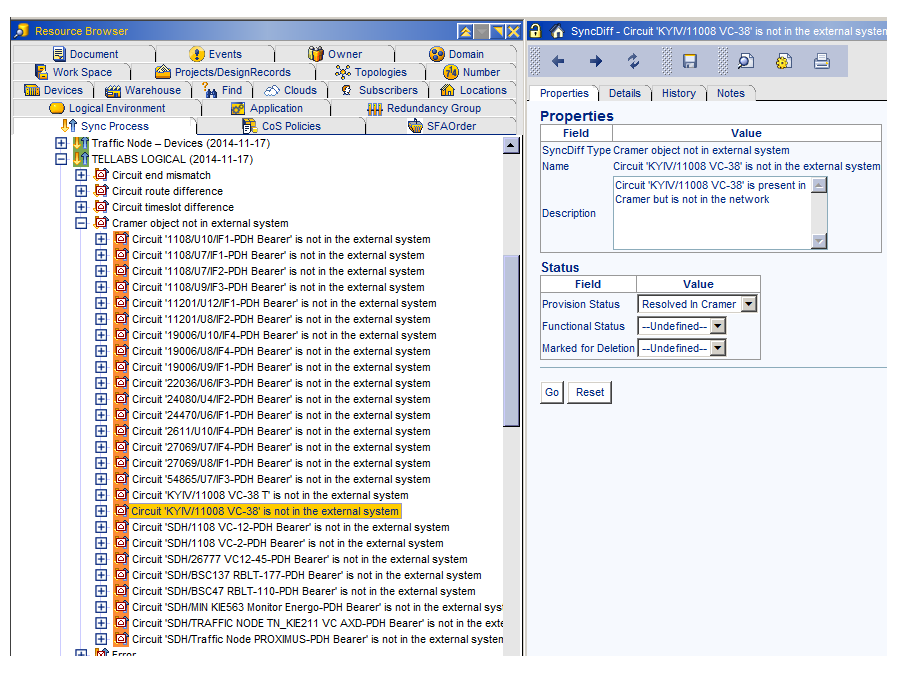Refresh the SyncDiff view
Image resolution: width=900 pixels, height=700 pixels.
pyautogui.click(x=634, y=62)
